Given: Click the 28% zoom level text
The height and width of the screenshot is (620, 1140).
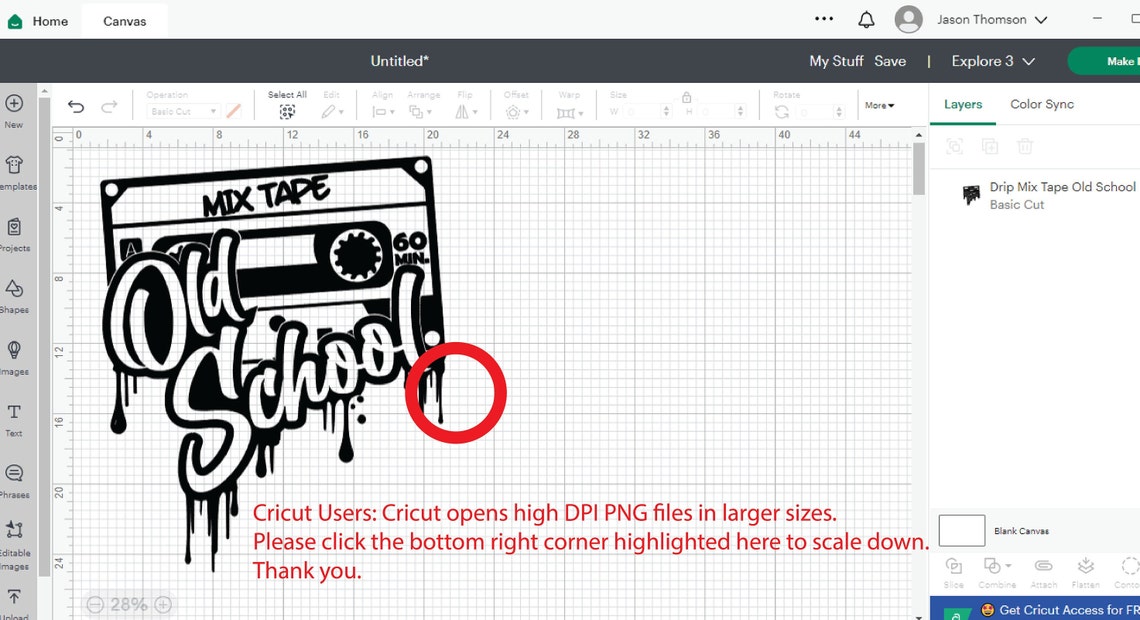Looking at the screenshot, I should 129,605.
